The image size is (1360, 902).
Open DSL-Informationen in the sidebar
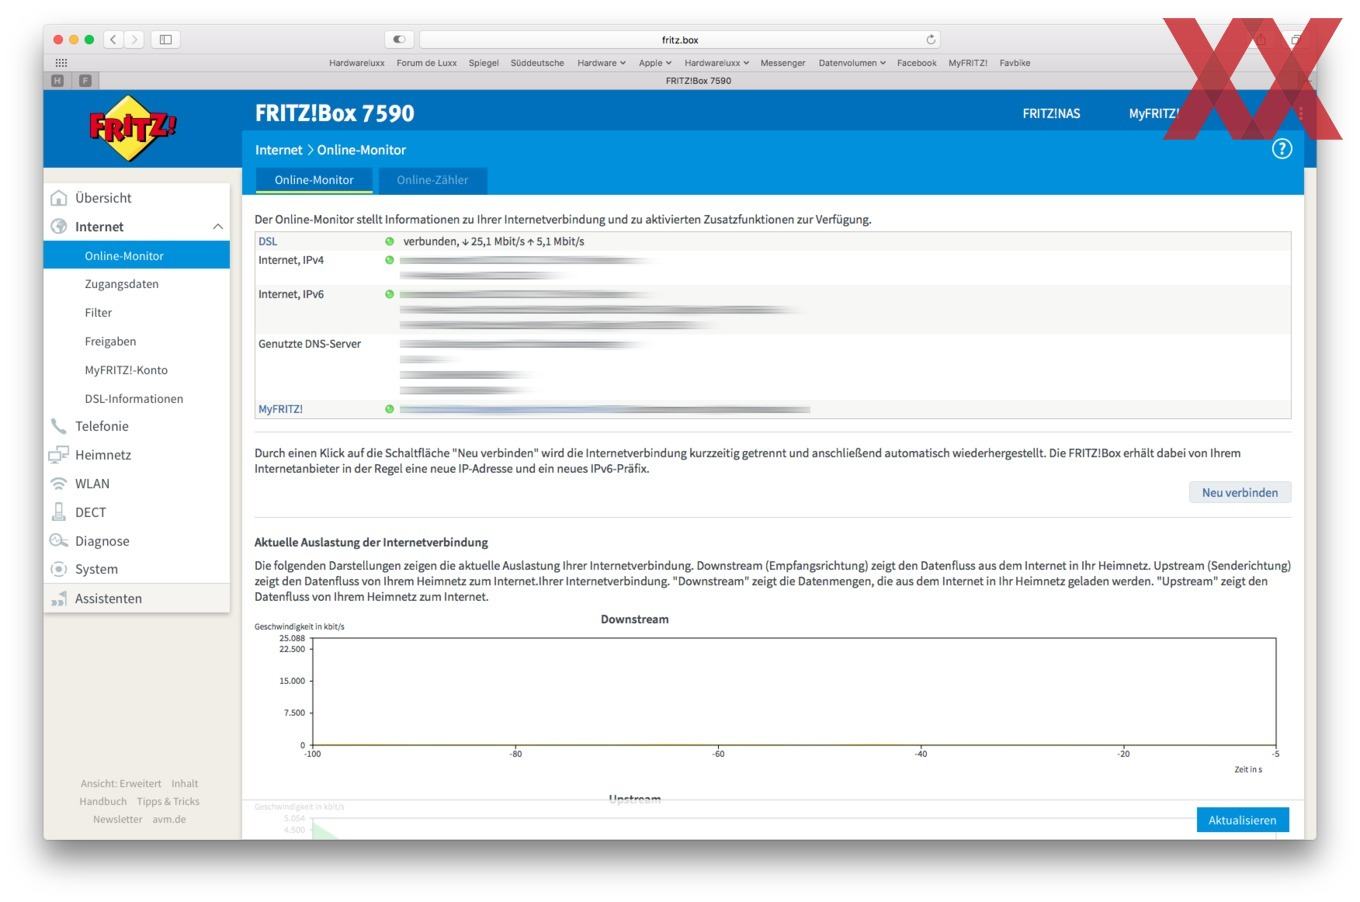click(x=136, y=399)
